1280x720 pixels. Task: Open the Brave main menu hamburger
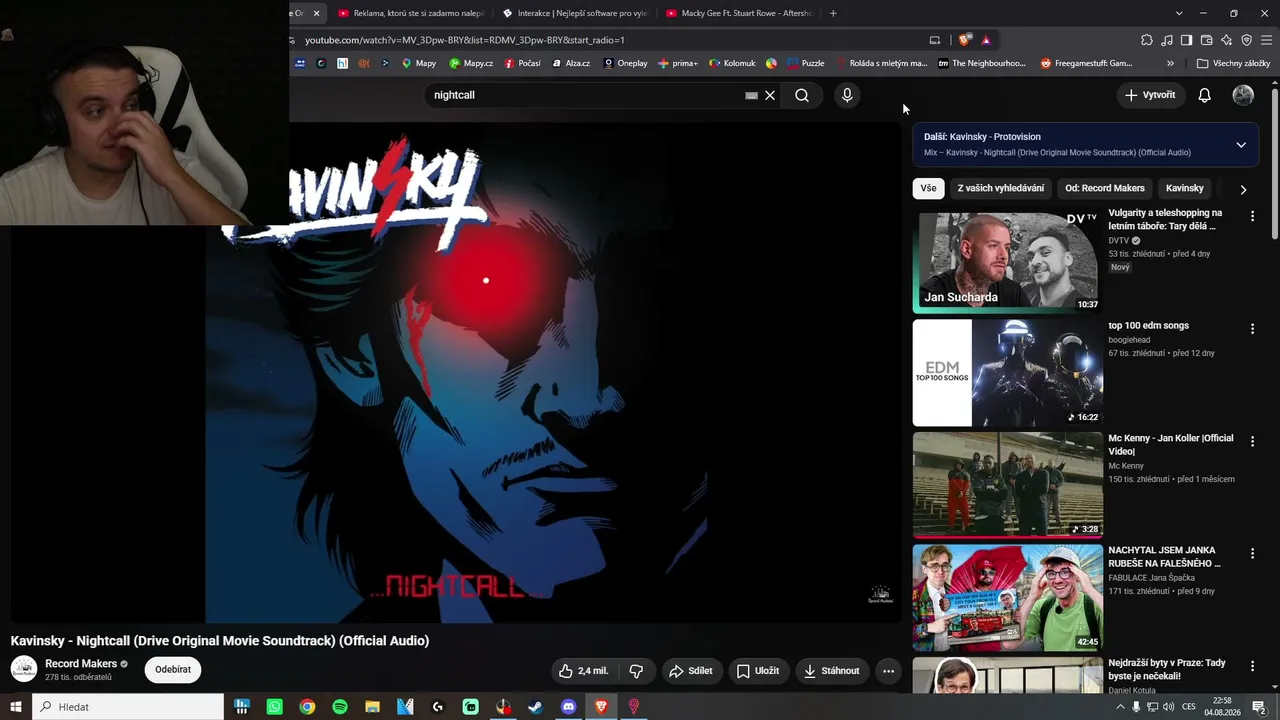(x=1267, y=40)
